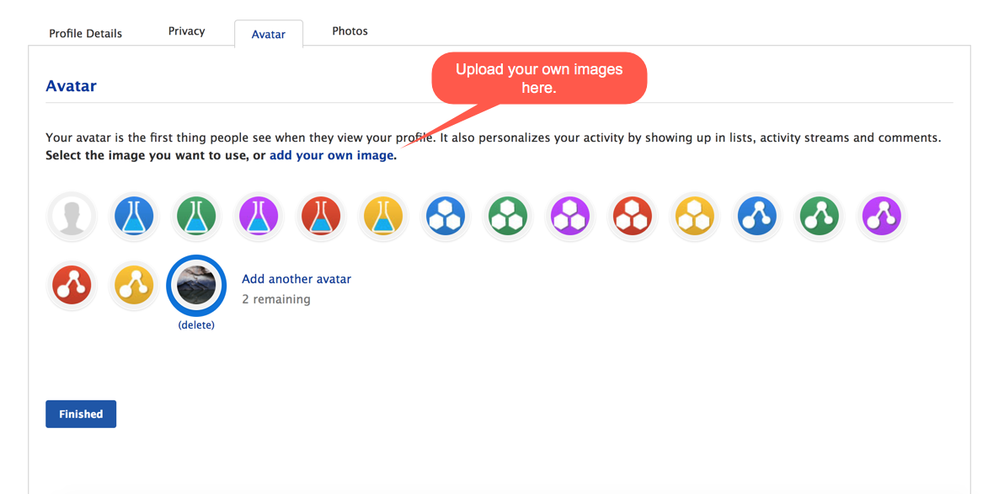Viewport: 999px width, 494px height.
Task: Click the 'add your own image' link
Action: [331, 156]
